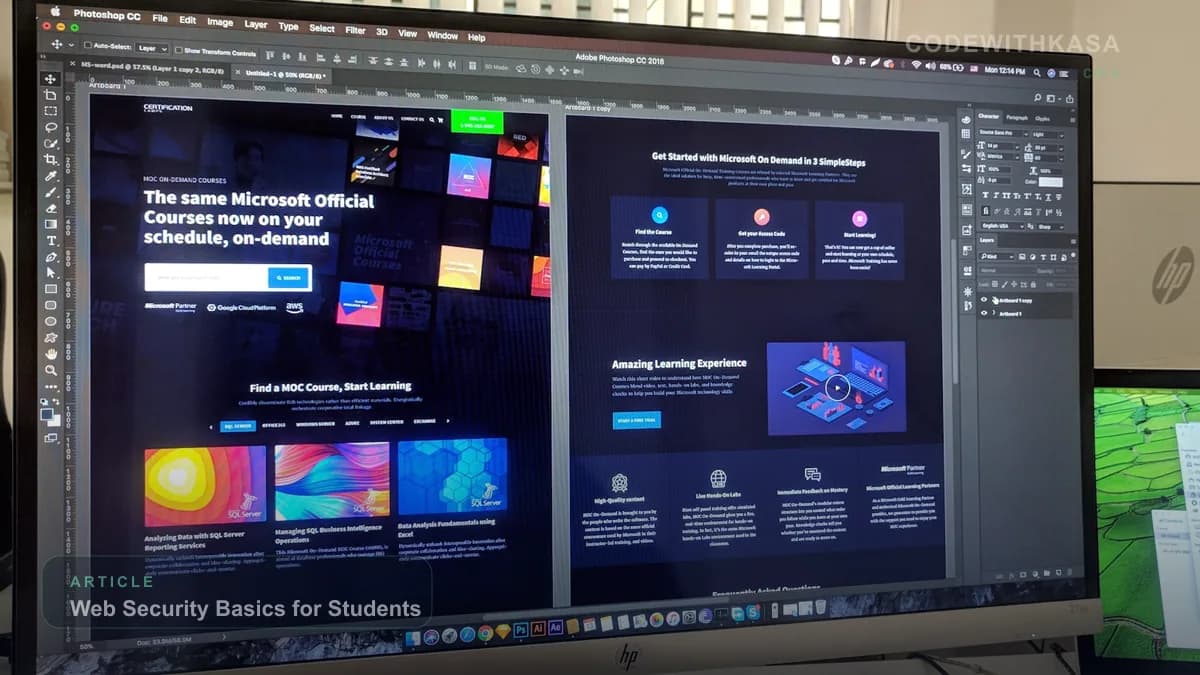
Task: Select the Ellipse shape tool
Action: click(51, 320)
